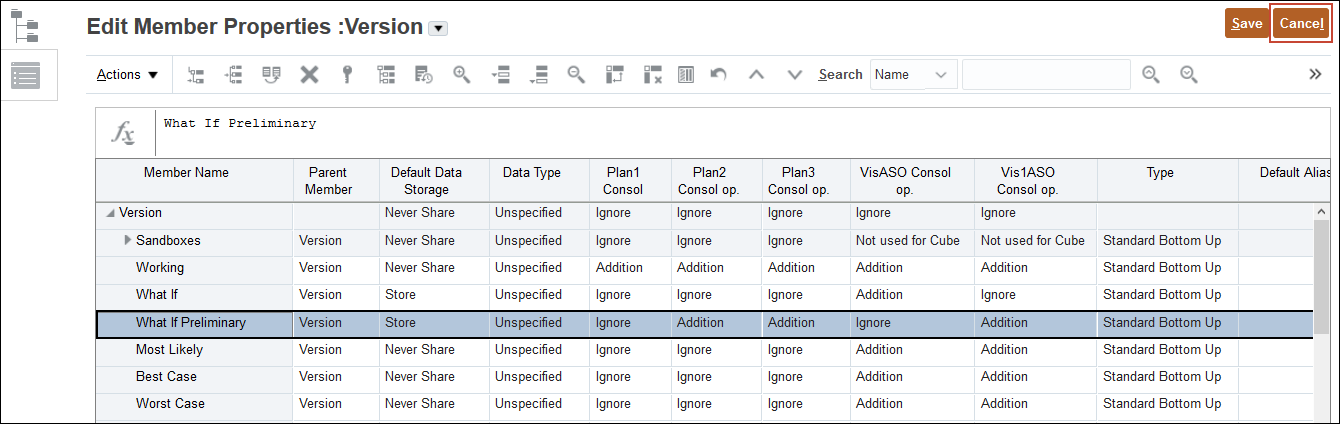
Task: Open the Actions menu
Action: tap(128, 74)
